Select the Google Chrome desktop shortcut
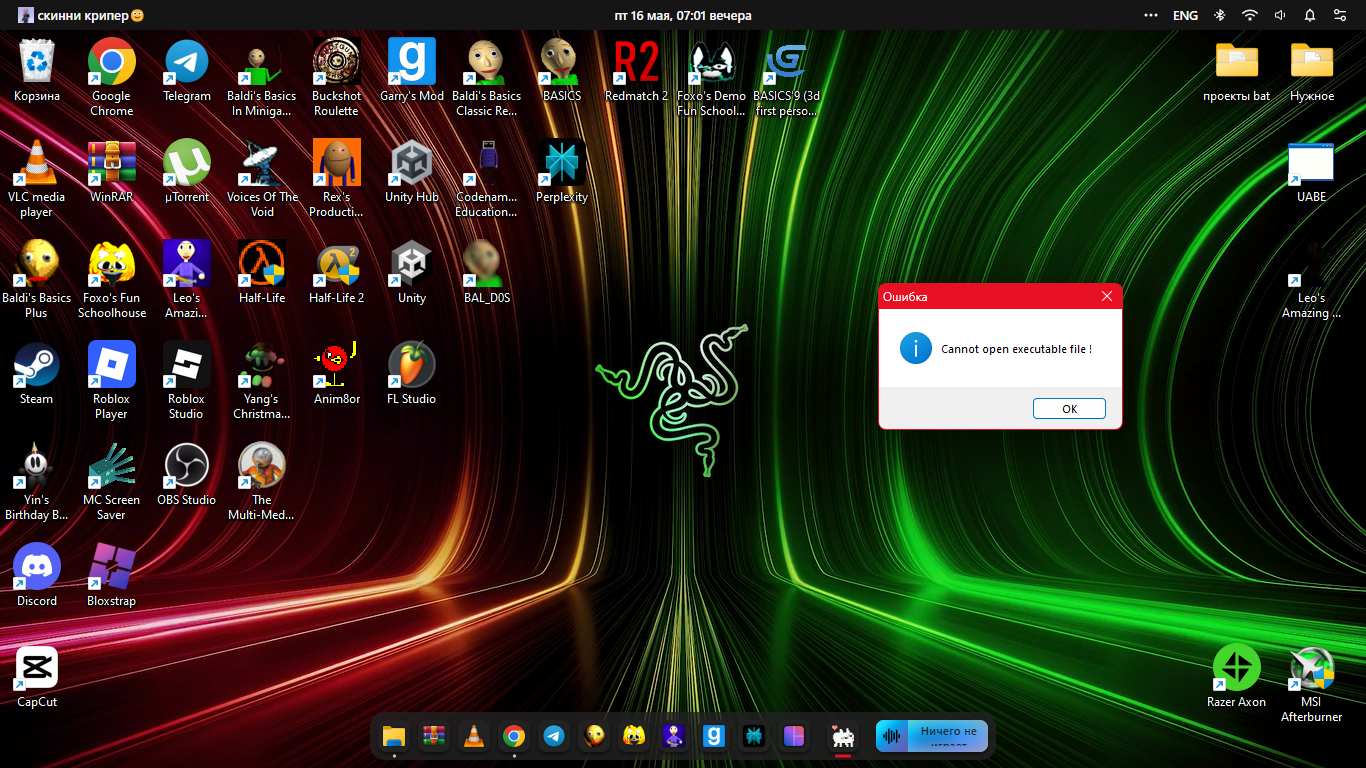 tap(111, 77)
